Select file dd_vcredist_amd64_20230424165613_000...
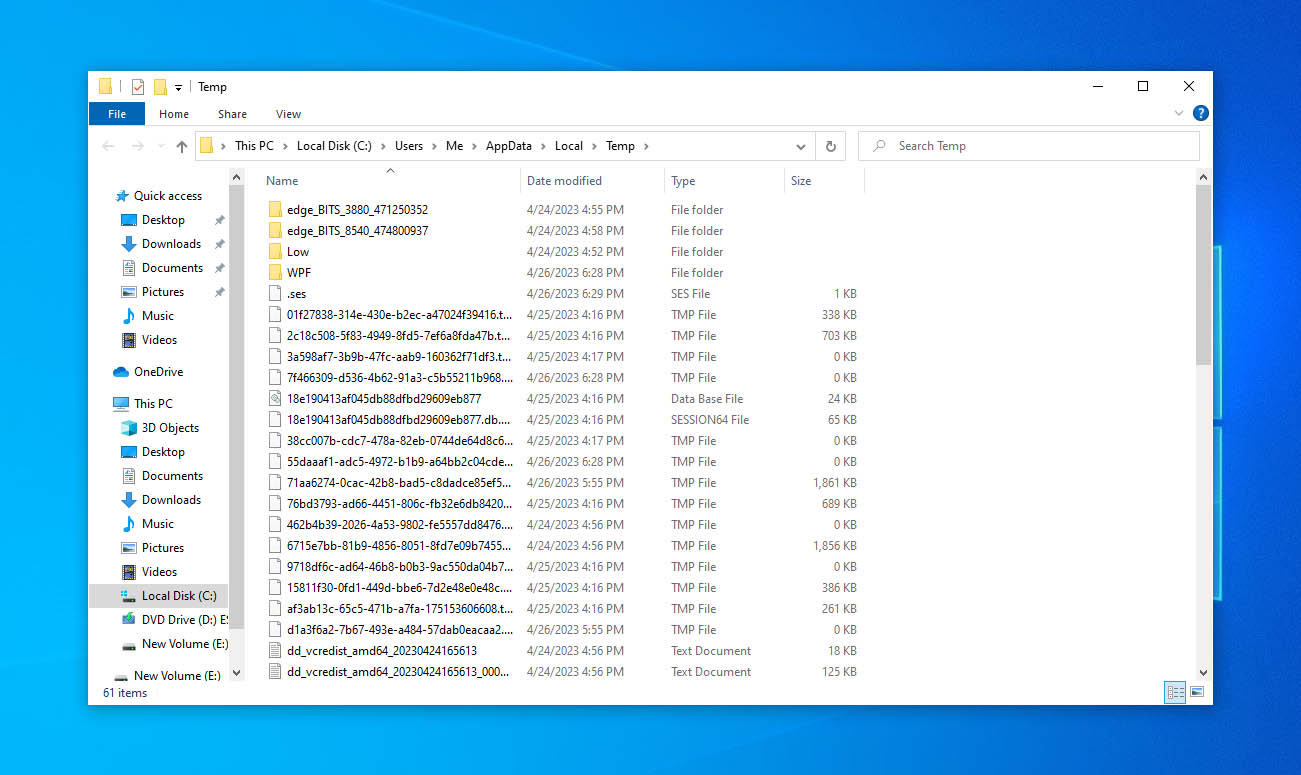Viewport: 1301px width, 775px height. point(398,672)
